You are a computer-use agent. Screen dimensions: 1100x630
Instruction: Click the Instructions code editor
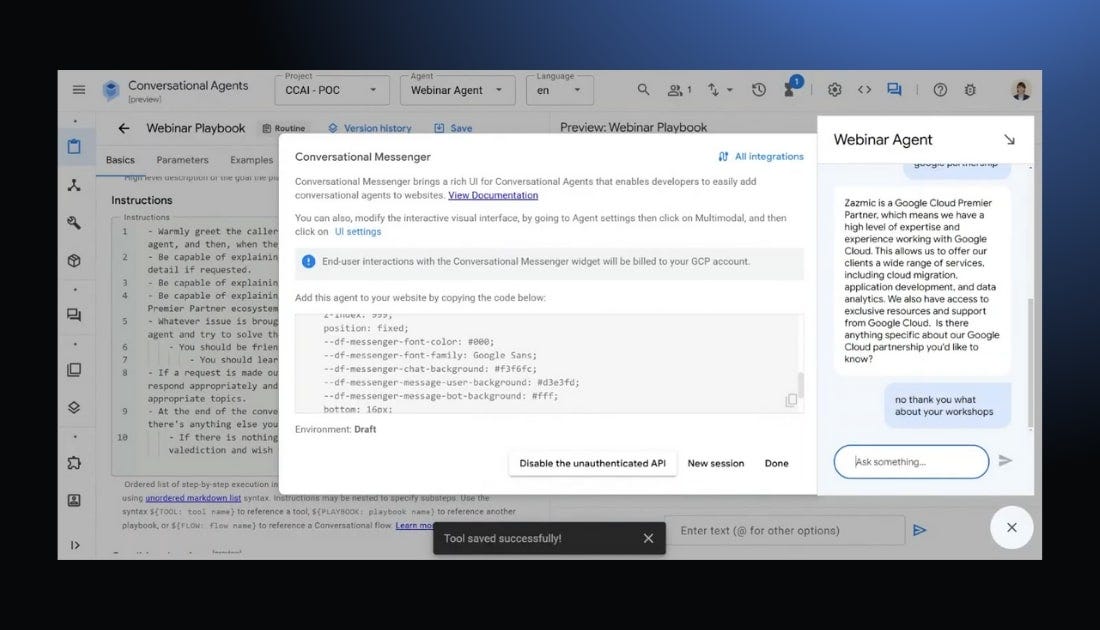pyautogui.click(x=196, y=344)
